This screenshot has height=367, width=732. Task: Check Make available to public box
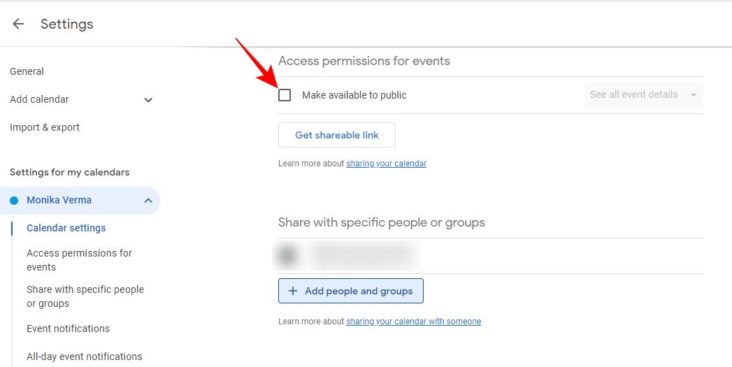tap(284, 95)
